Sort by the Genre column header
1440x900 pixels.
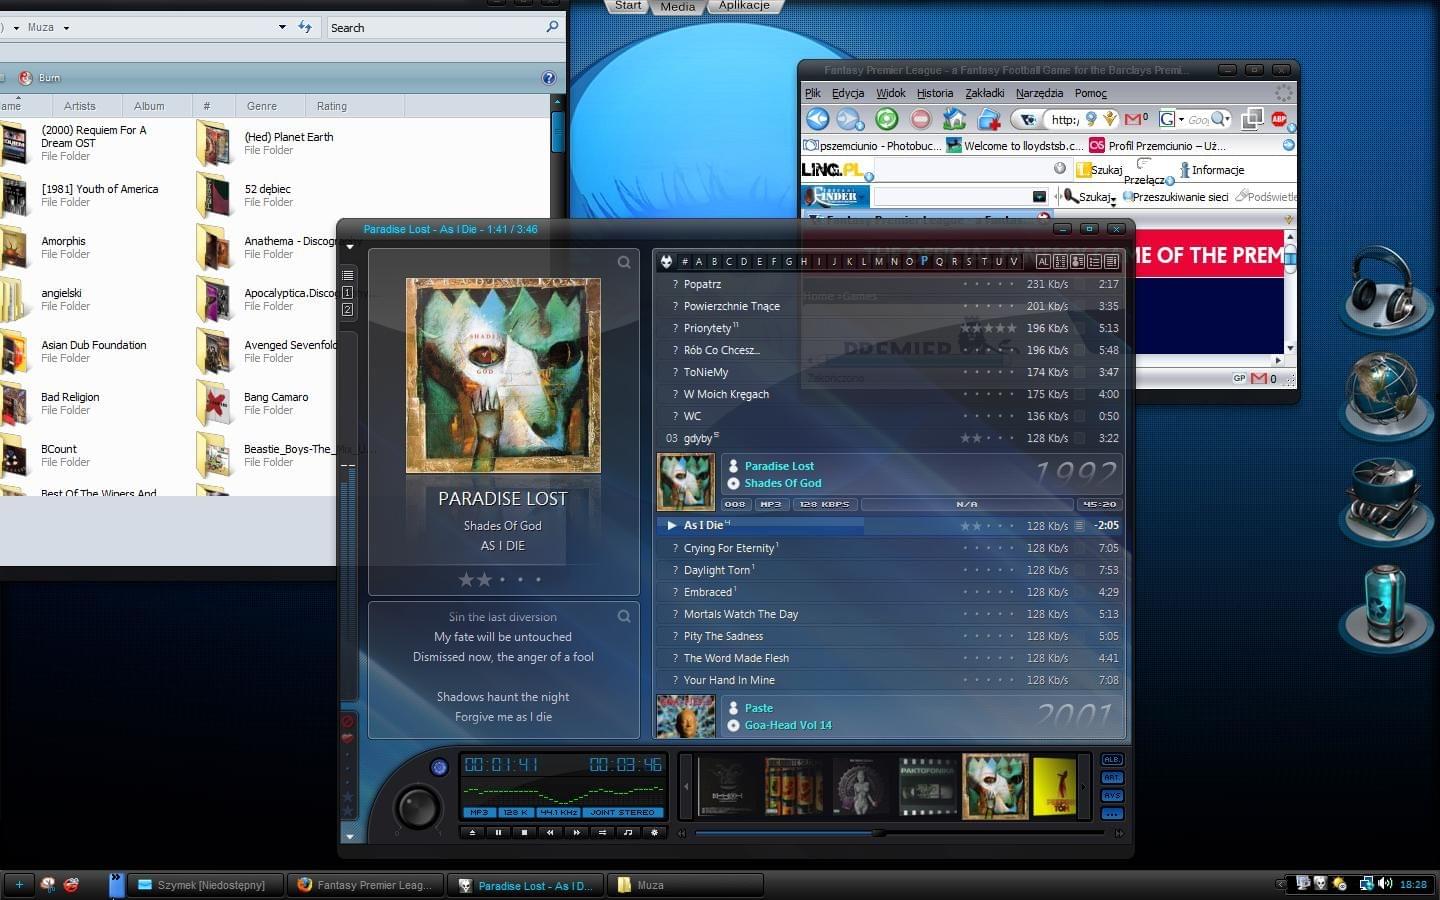coord(262,106)
